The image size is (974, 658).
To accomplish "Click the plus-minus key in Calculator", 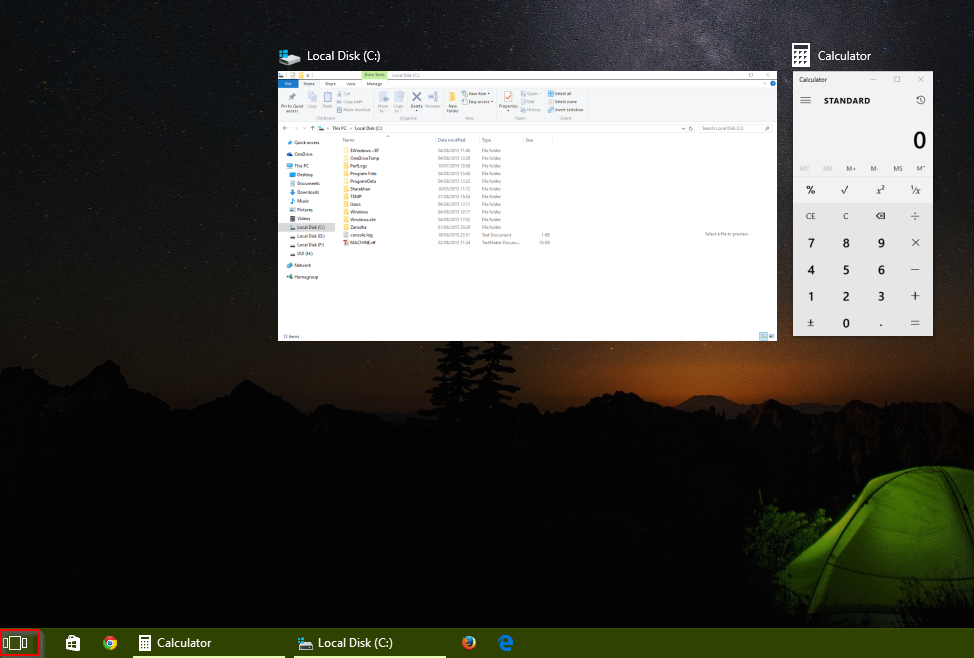I will click(811, 323).
